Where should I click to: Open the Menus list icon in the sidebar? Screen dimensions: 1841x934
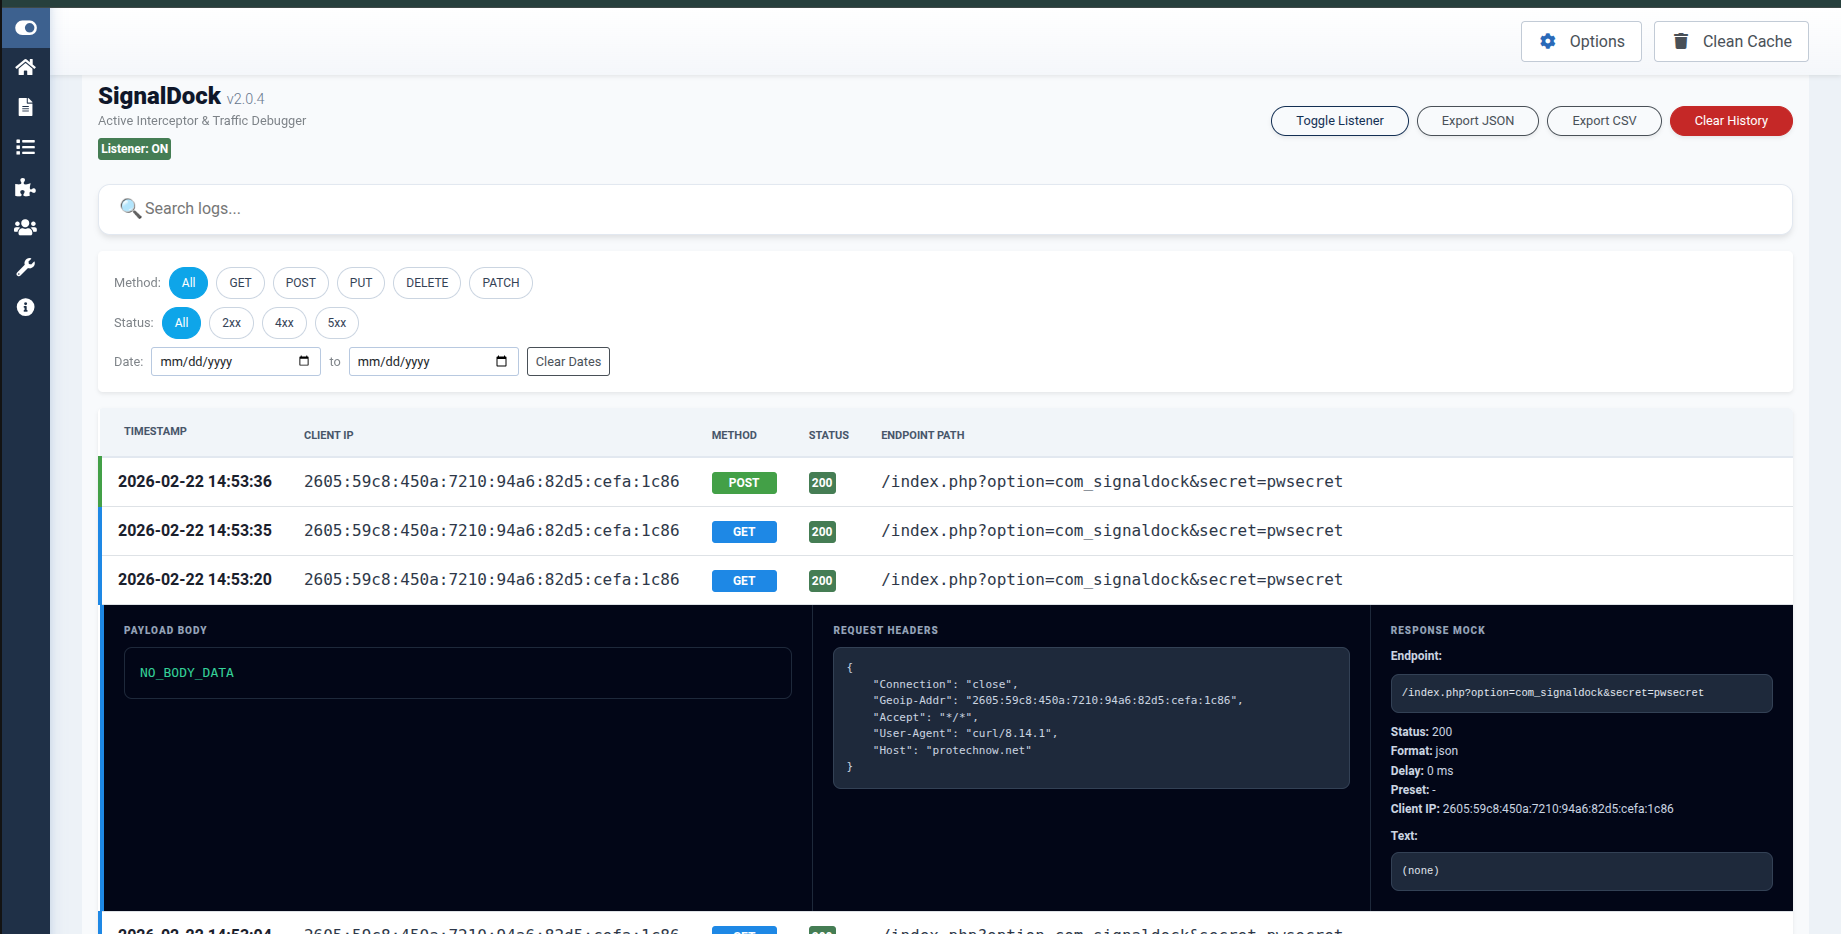tap(25, 147)
